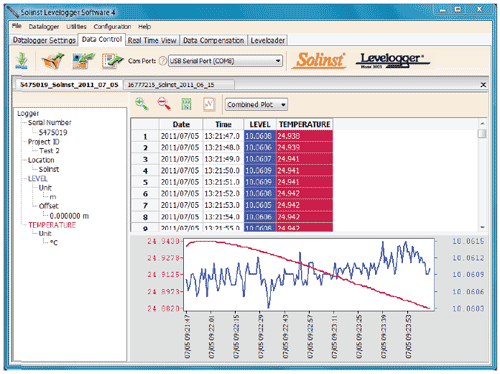Select the TEMPERATURE node in logger tree

[x=52, y=225]
